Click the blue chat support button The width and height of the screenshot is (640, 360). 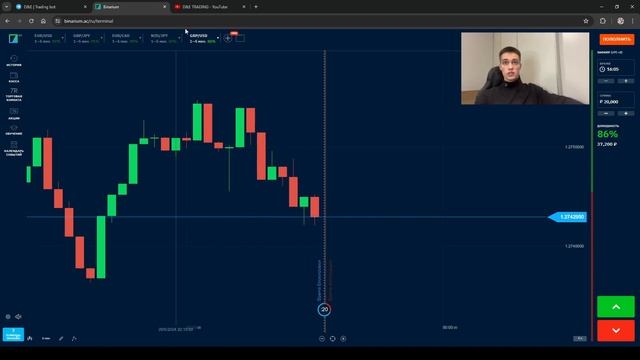point(13,334)
